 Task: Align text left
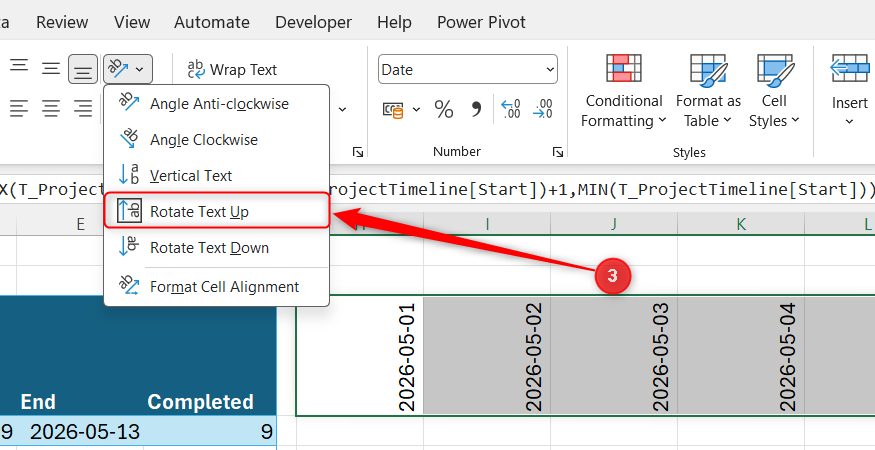tap(19, 108)
